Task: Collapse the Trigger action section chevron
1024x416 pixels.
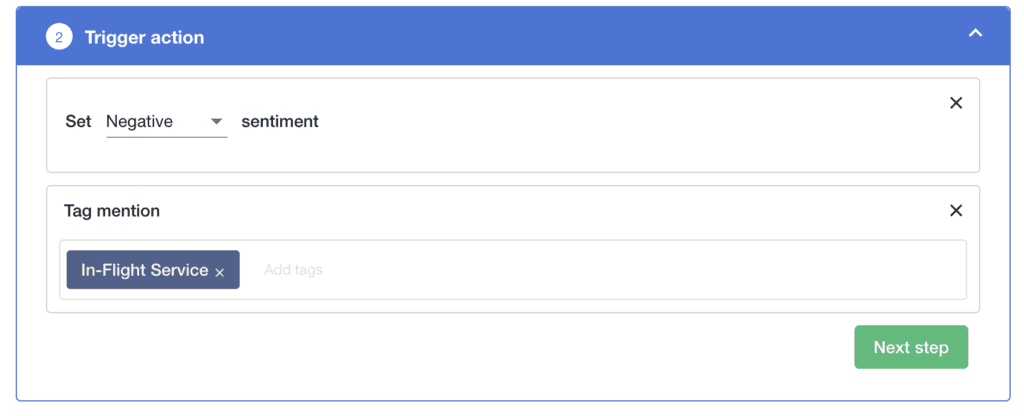Action: [976, 34]
